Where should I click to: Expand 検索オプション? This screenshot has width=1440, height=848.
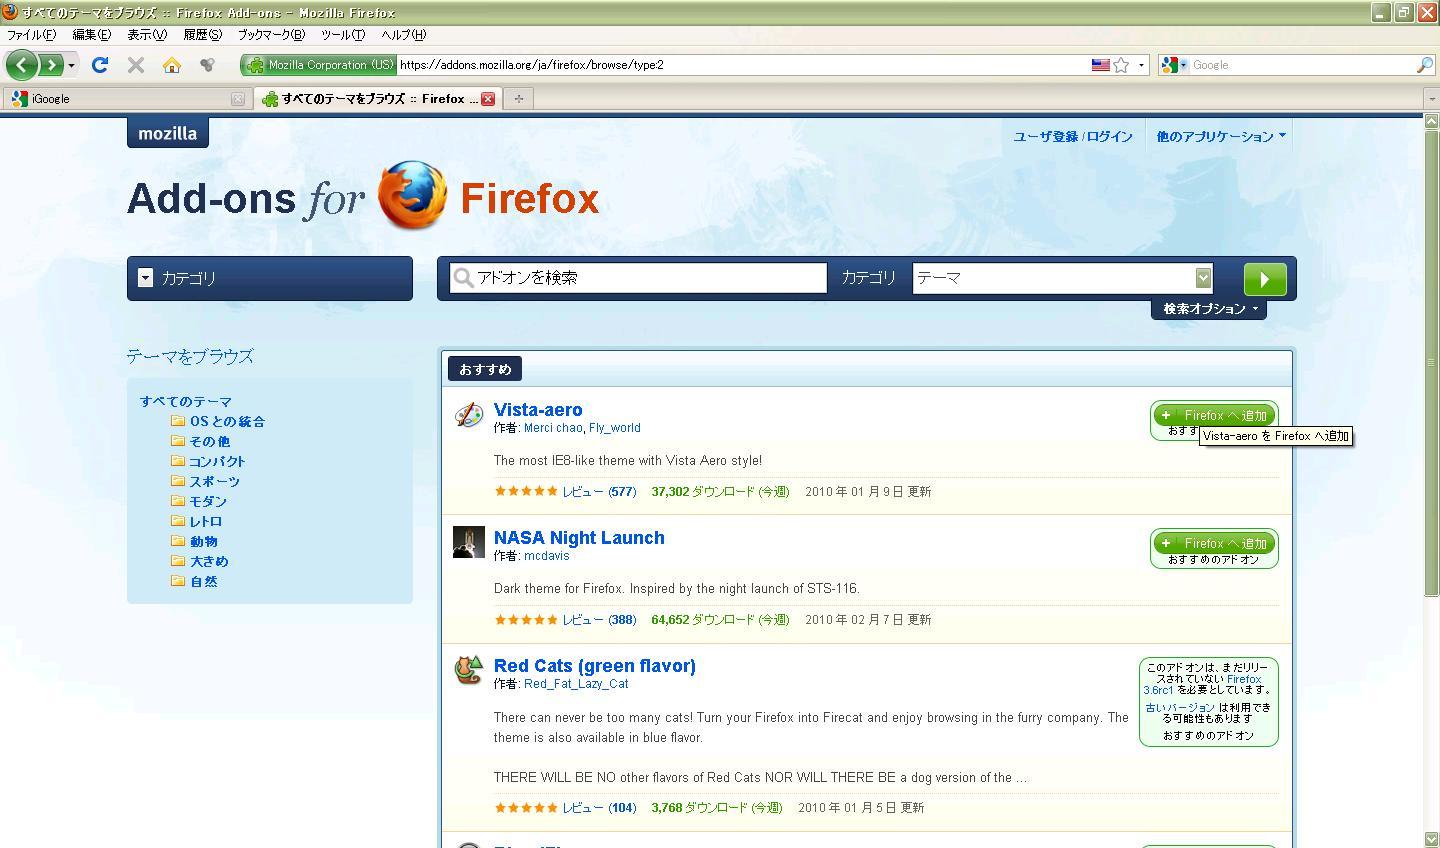pyautogui.click(x=1210, y=309)
